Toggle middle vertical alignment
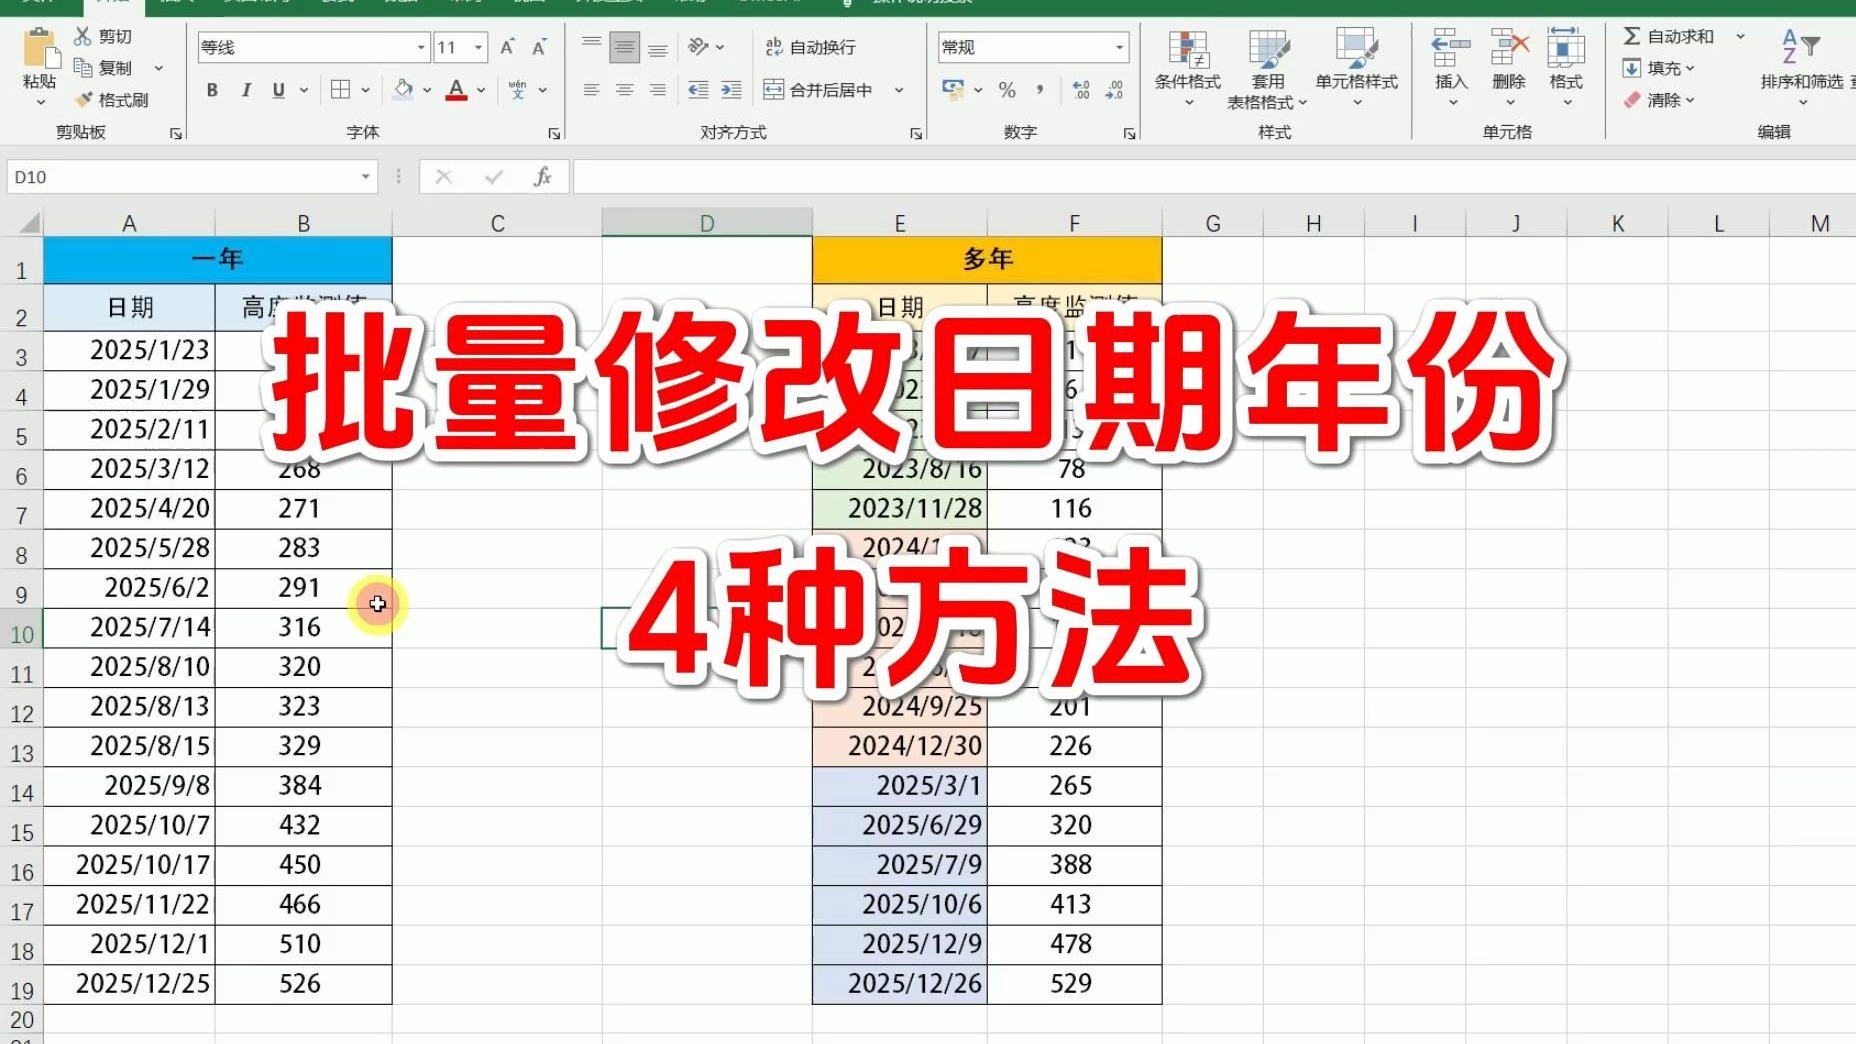The image size is (1856, 1044). coord(625,46)
